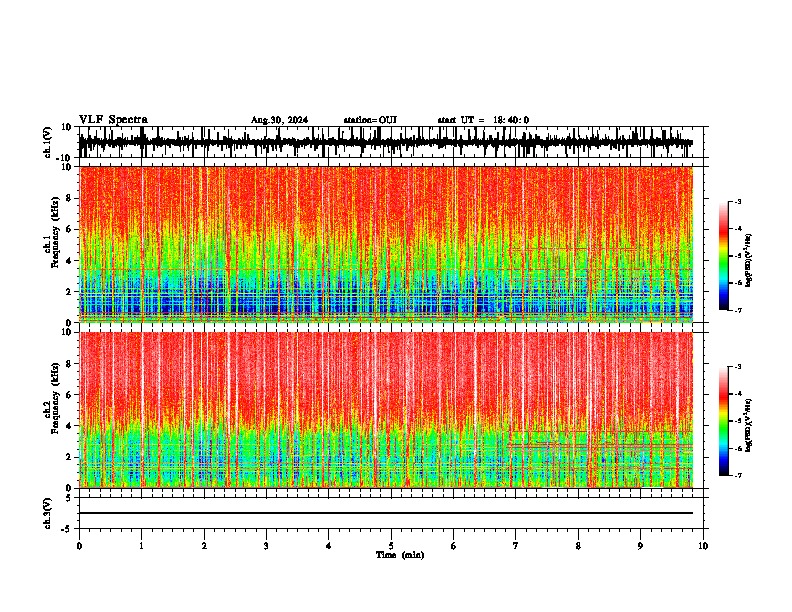The image size is (792, 612).
Task: Click the -7 label on ch.2 colorbar
Action: tap(738, 476)
